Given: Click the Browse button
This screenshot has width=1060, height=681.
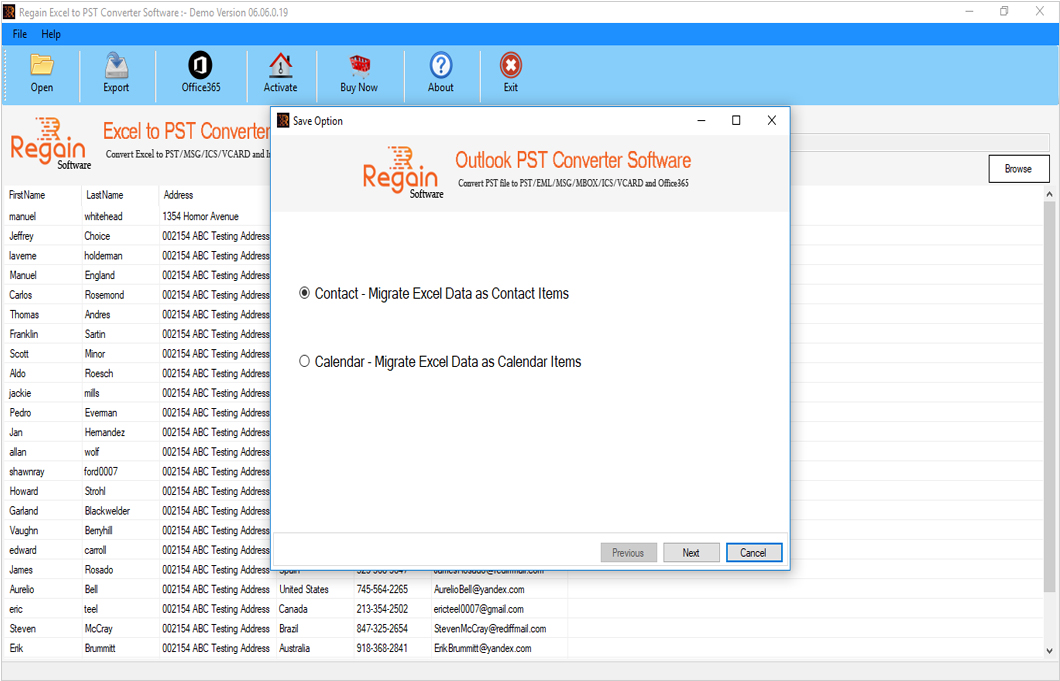Looking at the screenshot, I should click(1018, 168).
